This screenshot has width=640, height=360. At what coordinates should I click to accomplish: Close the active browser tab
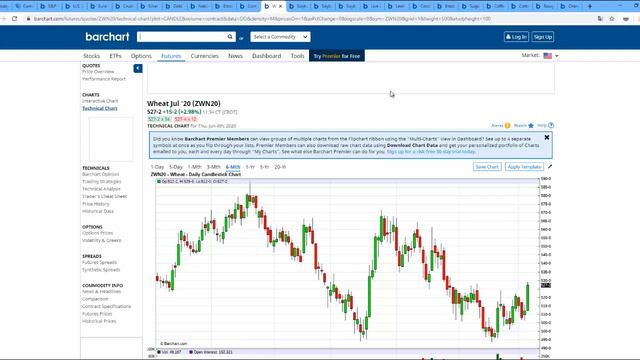tap(280, 6)
